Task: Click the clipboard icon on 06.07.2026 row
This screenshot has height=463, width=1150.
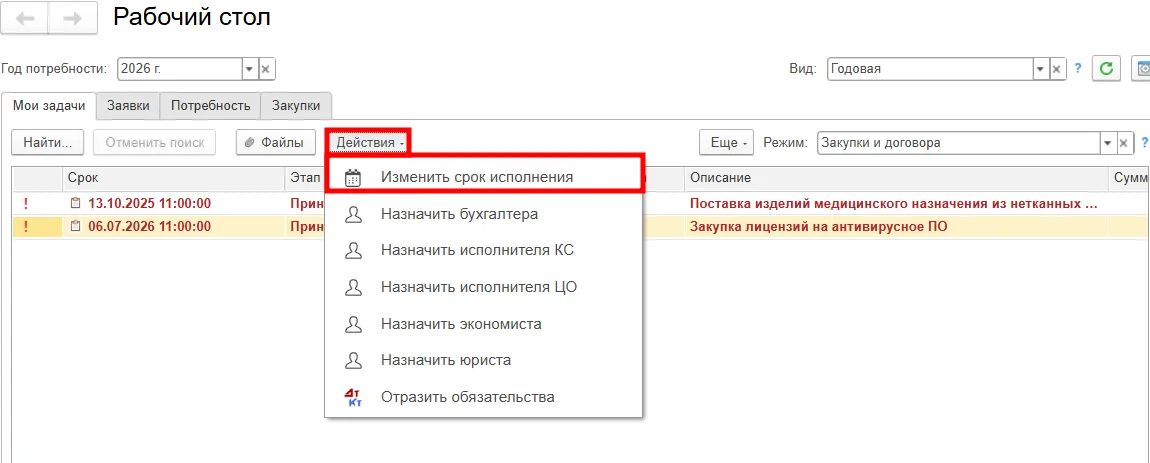Action: (75, 227)
